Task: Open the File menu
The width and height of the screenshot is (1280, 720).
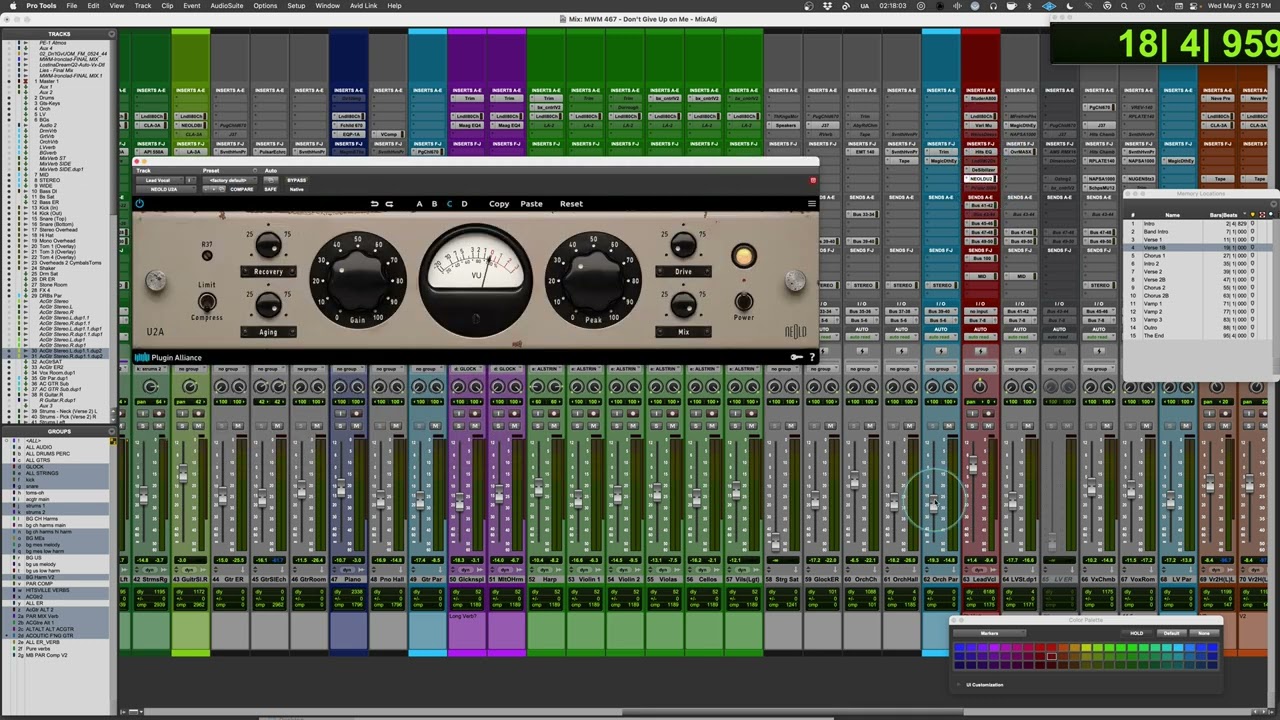Action: coord(72,6)
